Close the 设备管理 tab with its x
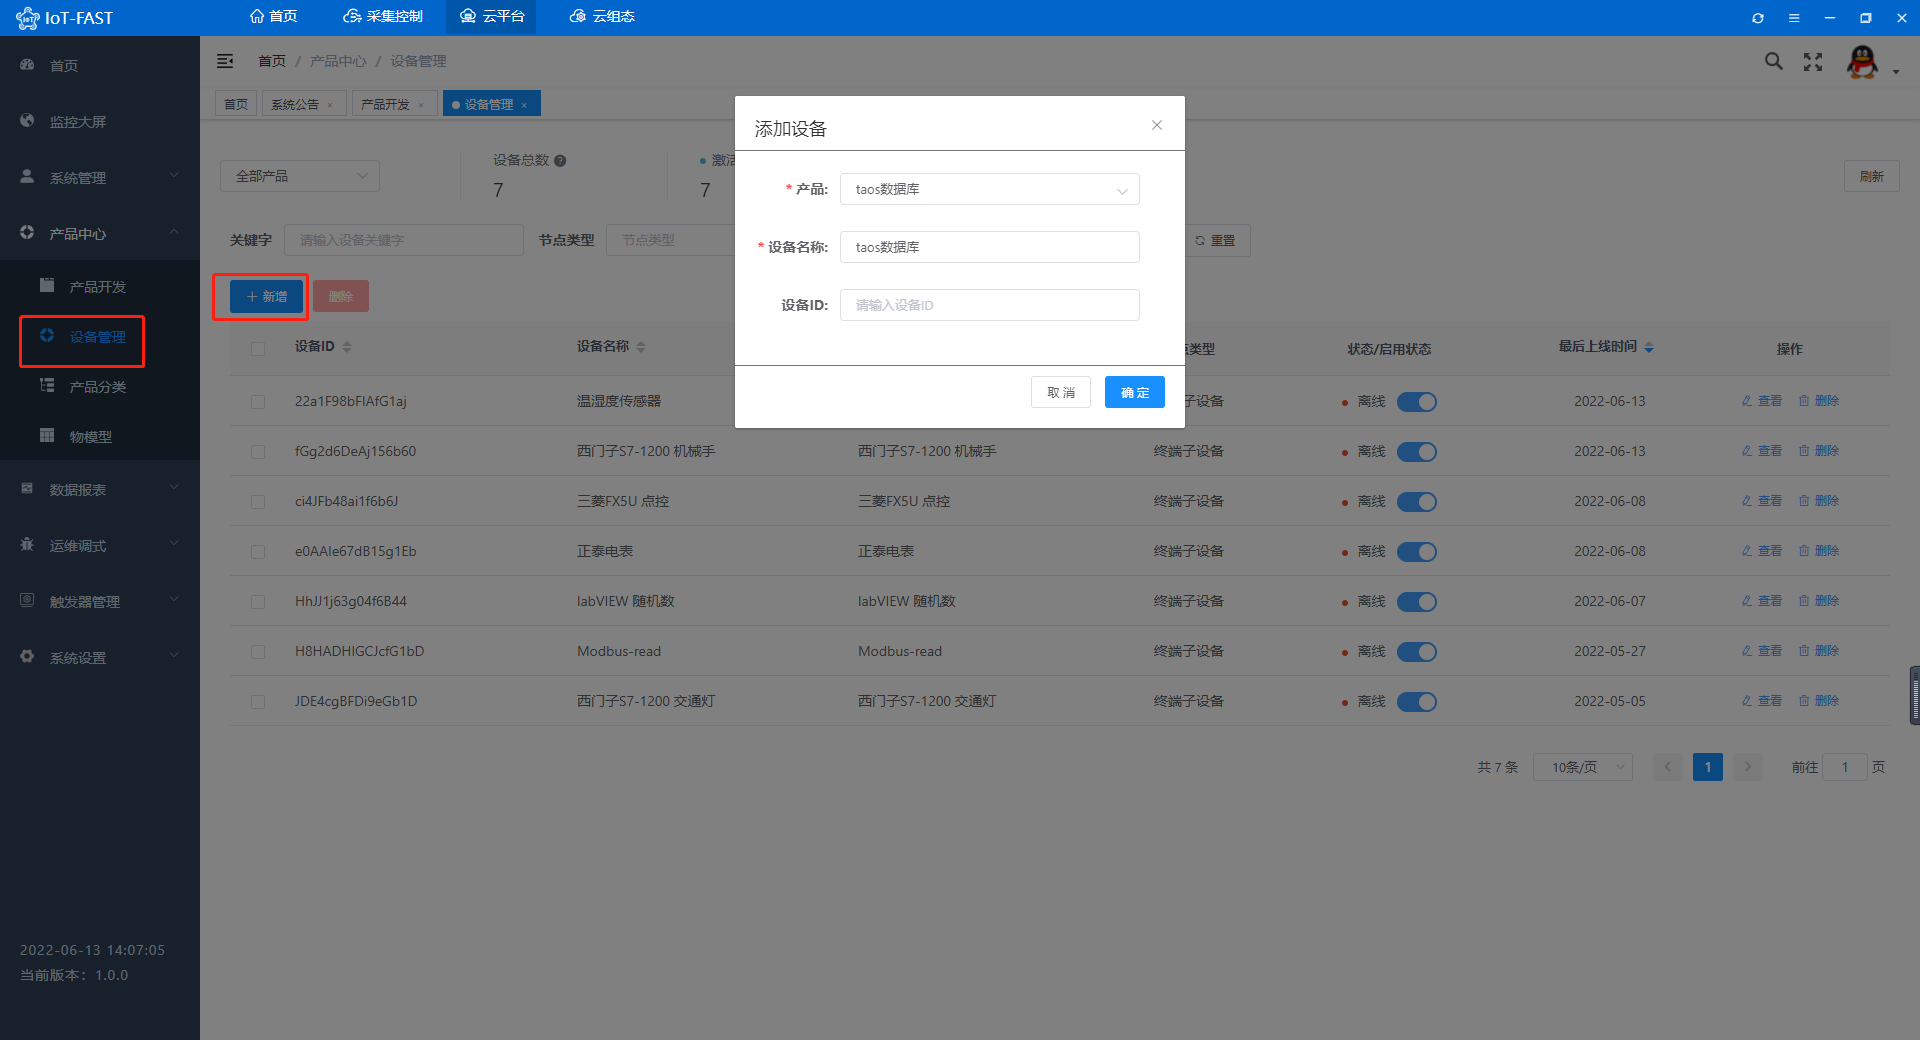This screenshot has height=1040, width=1920. pyautogui.click(x=524, y=105)
